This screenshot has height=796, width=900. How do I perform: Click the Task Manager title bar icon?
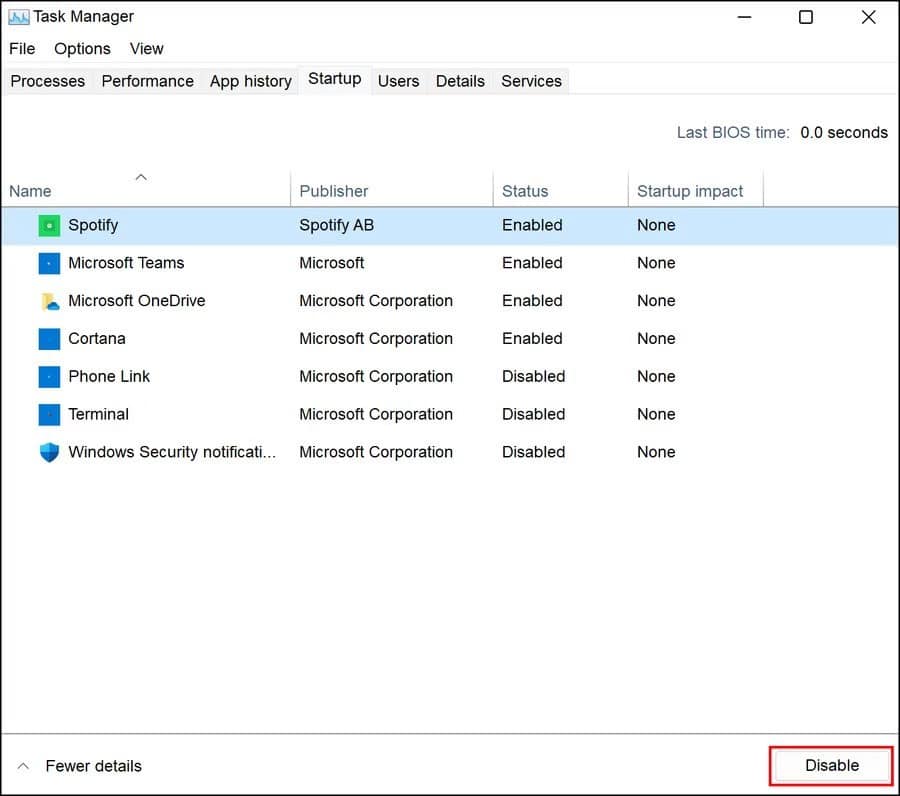(17, 16)
